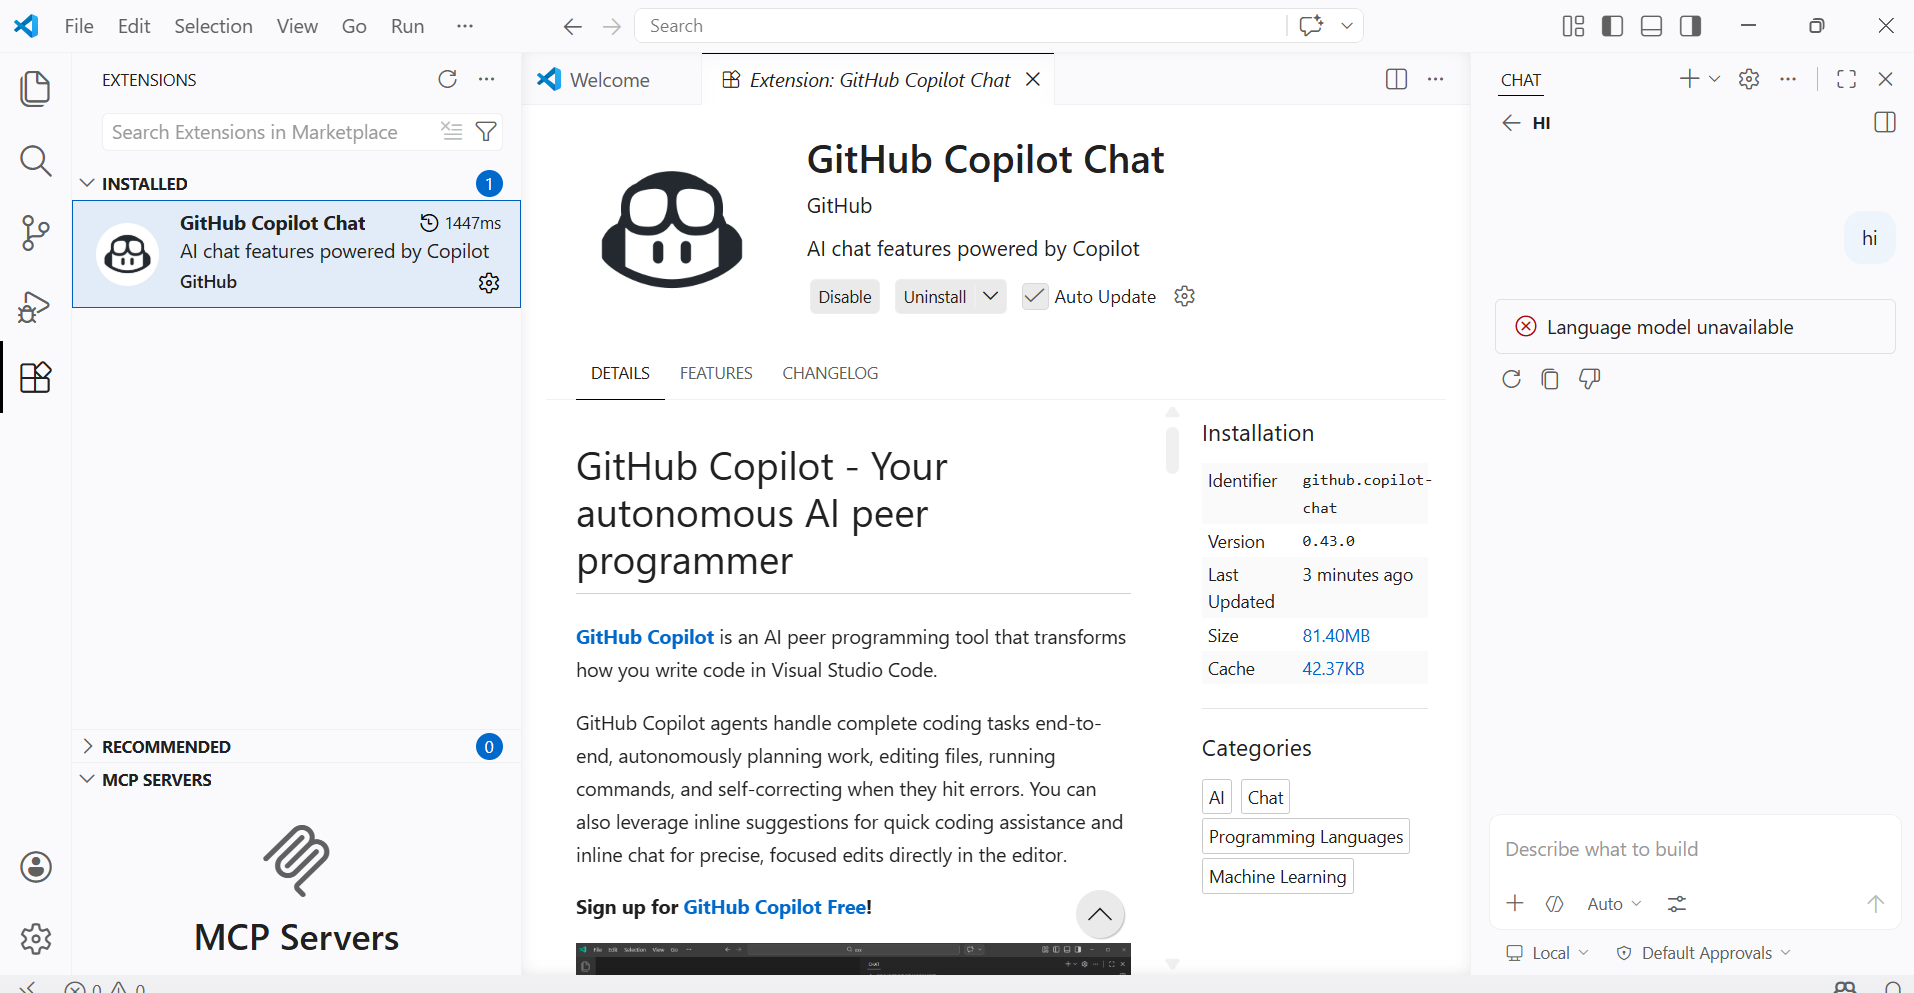Screen dimensions: 1914x993
Task: Open the Accounts menu icon
Action: (x=36, y=867)
